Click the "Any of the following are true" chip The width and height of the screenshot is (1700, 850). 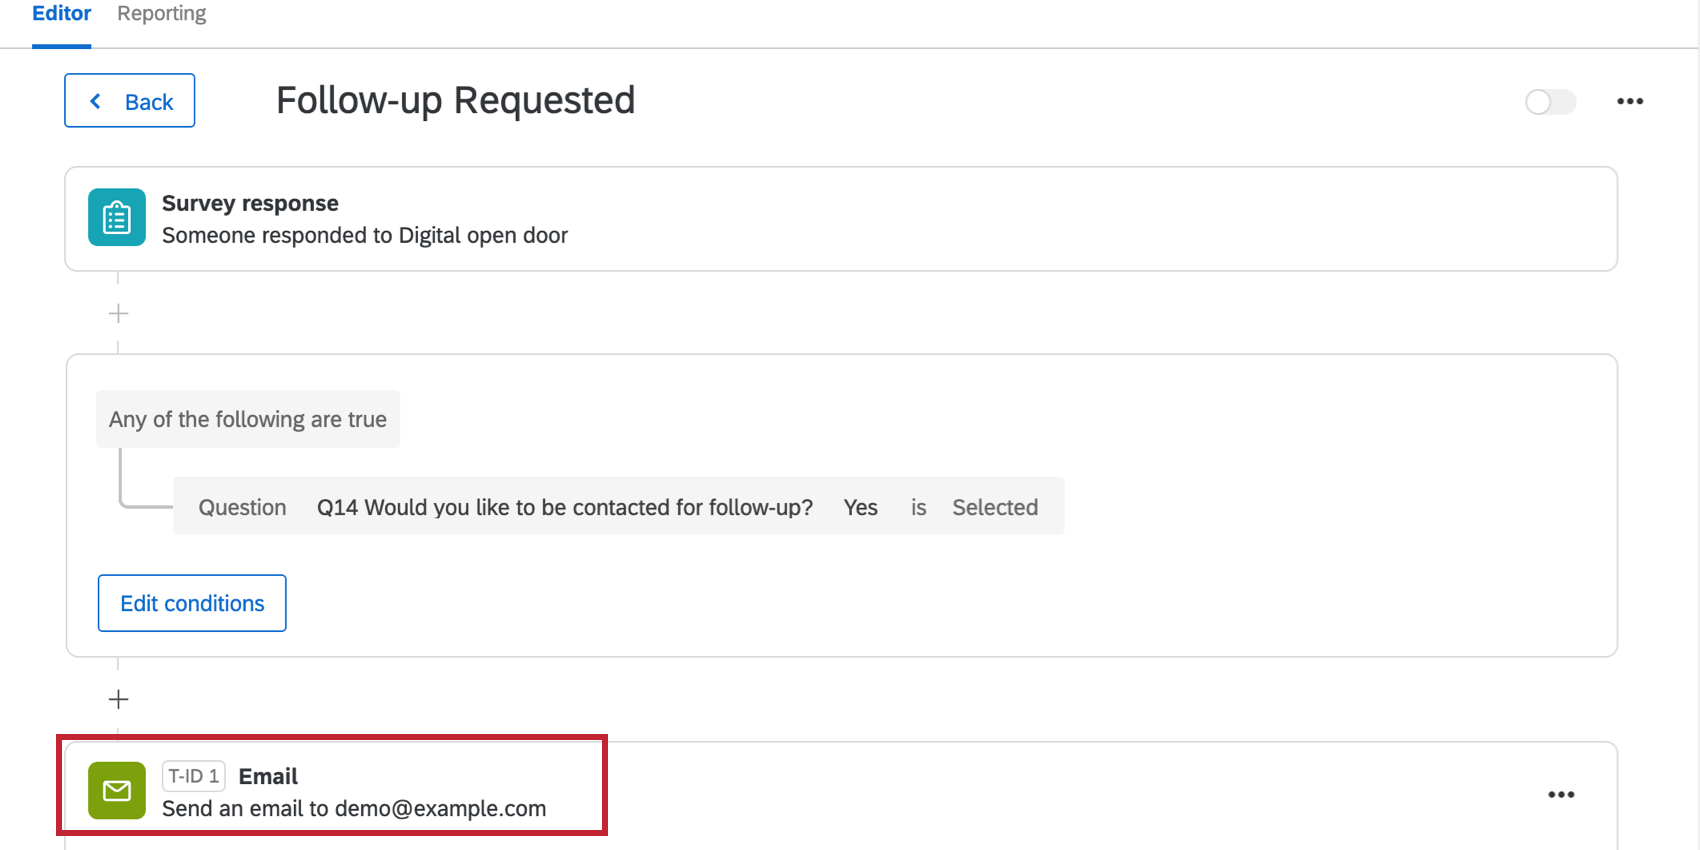(x=248, y=419)
